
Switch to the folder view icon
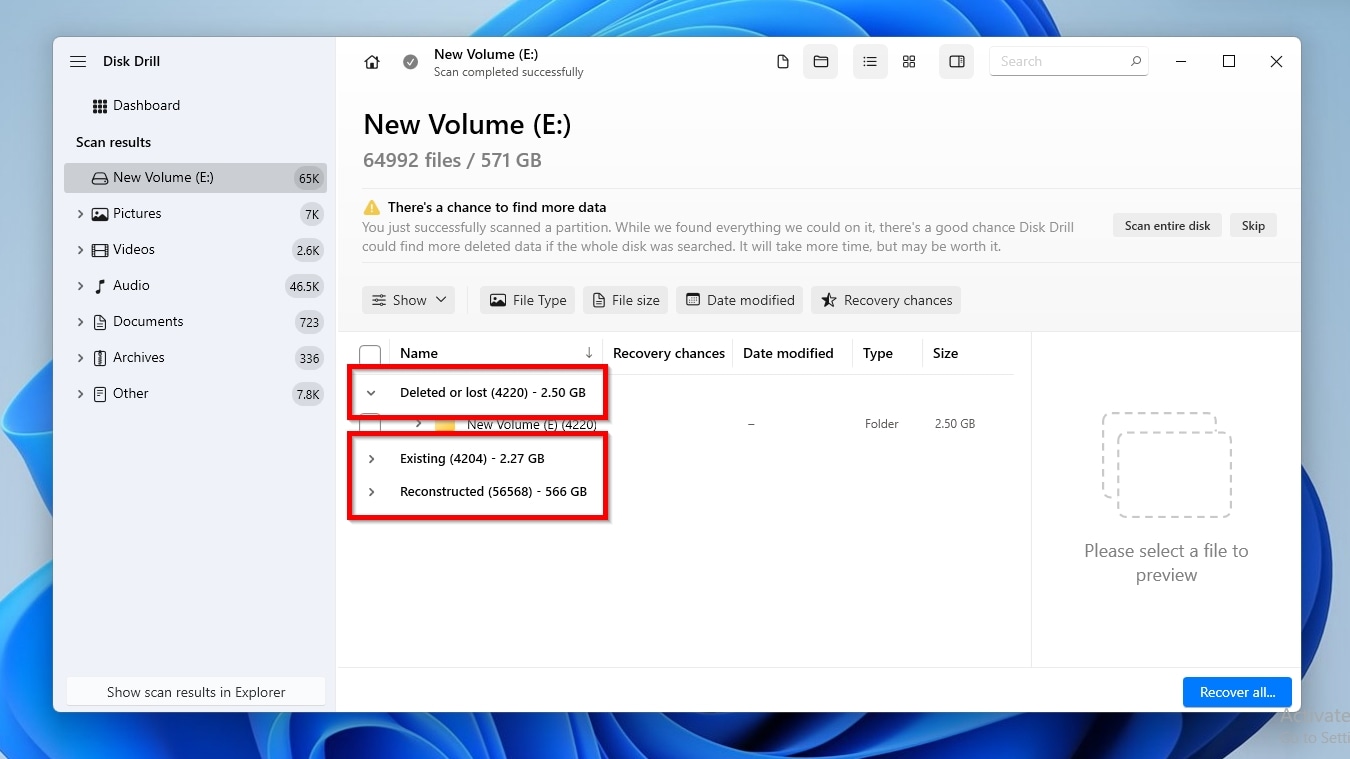(x=821, y=62)
